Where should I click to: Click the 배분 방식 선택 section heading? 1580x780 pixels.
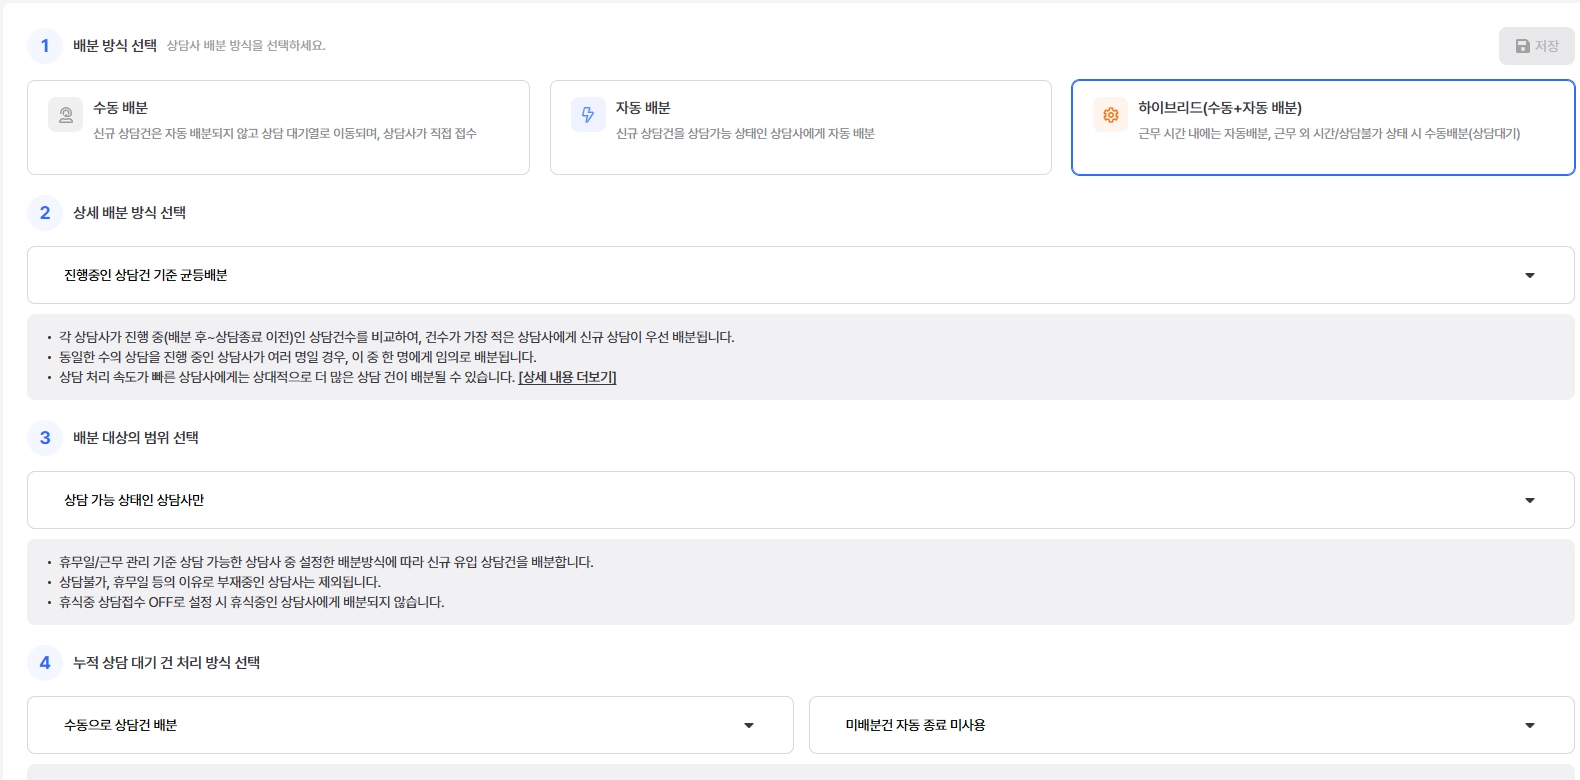pyautogui.click(x=115, y=46)
